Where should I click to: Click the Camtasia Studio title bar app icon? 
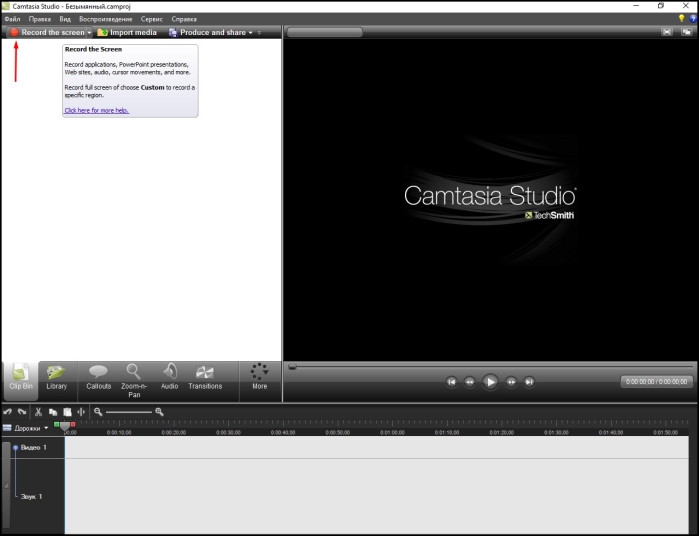pos(5,6)
